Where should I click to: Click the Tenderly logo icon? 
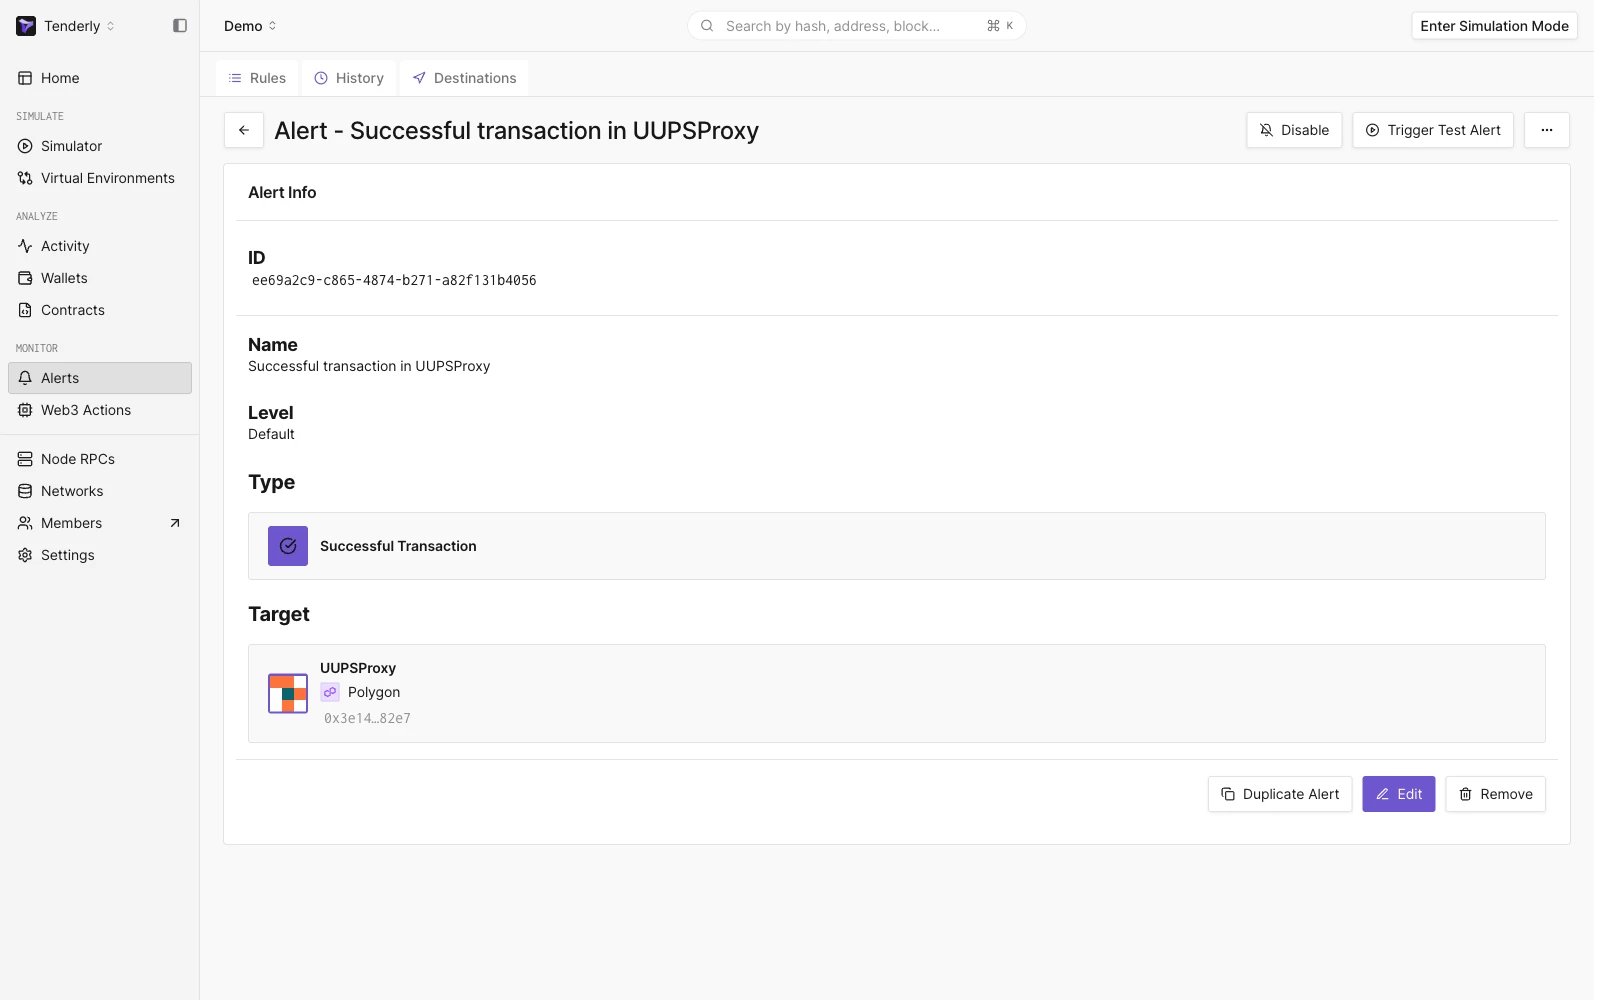pos(26,26)
